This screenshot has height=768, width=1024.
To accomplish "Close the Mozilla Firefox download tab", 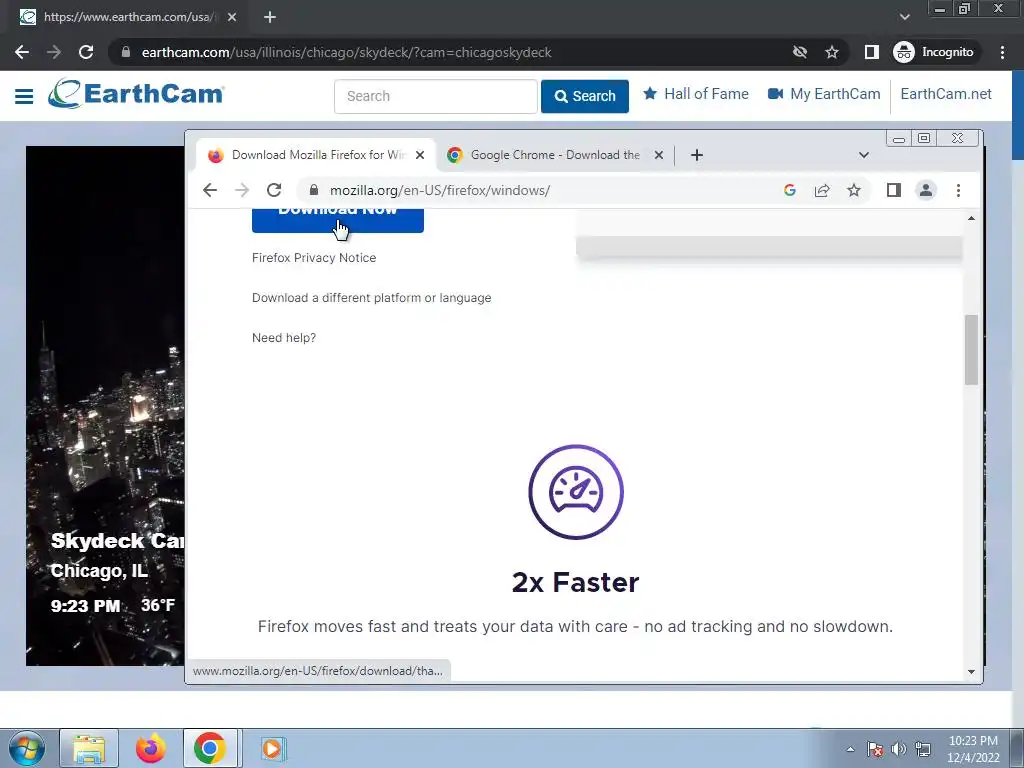I will coord(420,155).
